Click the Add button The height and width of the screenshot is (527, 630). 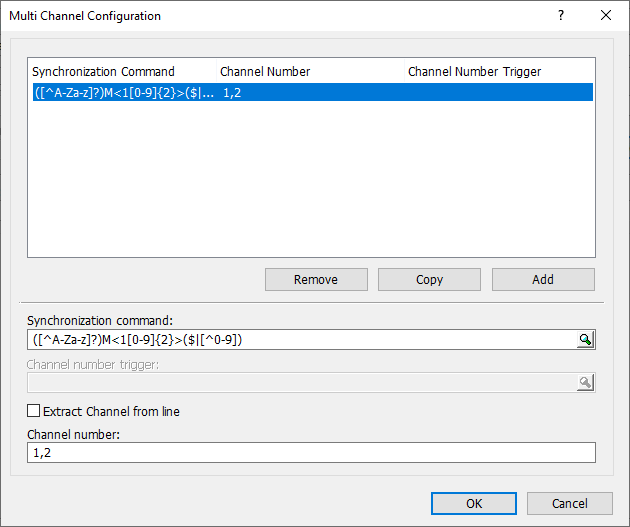point(543,280)
